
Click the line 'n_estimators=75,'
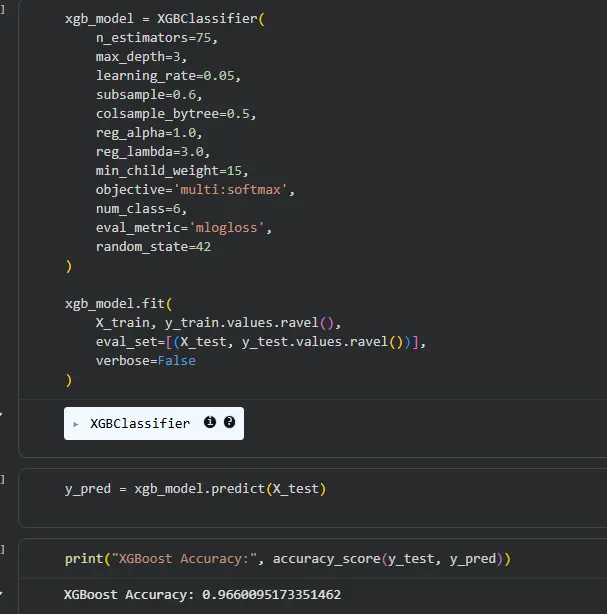coord(157,38)
